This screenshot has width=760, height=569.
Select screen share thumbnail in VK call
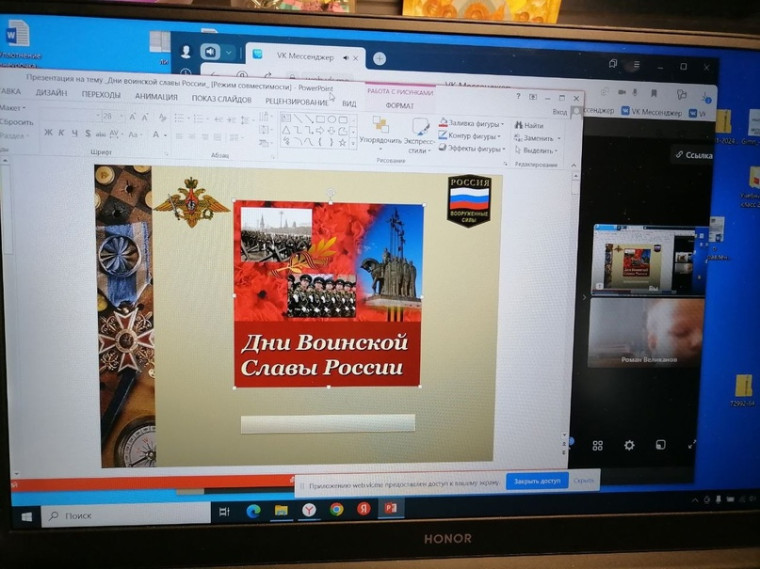pos(649,259)
